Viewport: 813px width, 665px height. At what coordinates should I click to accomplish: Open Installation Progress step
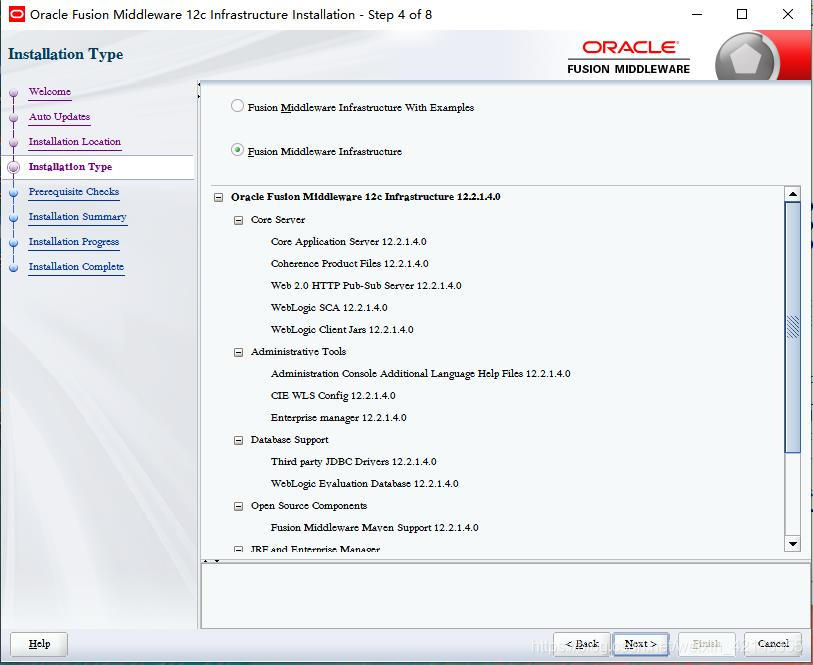pyautogui.click(x=74, y=242)
